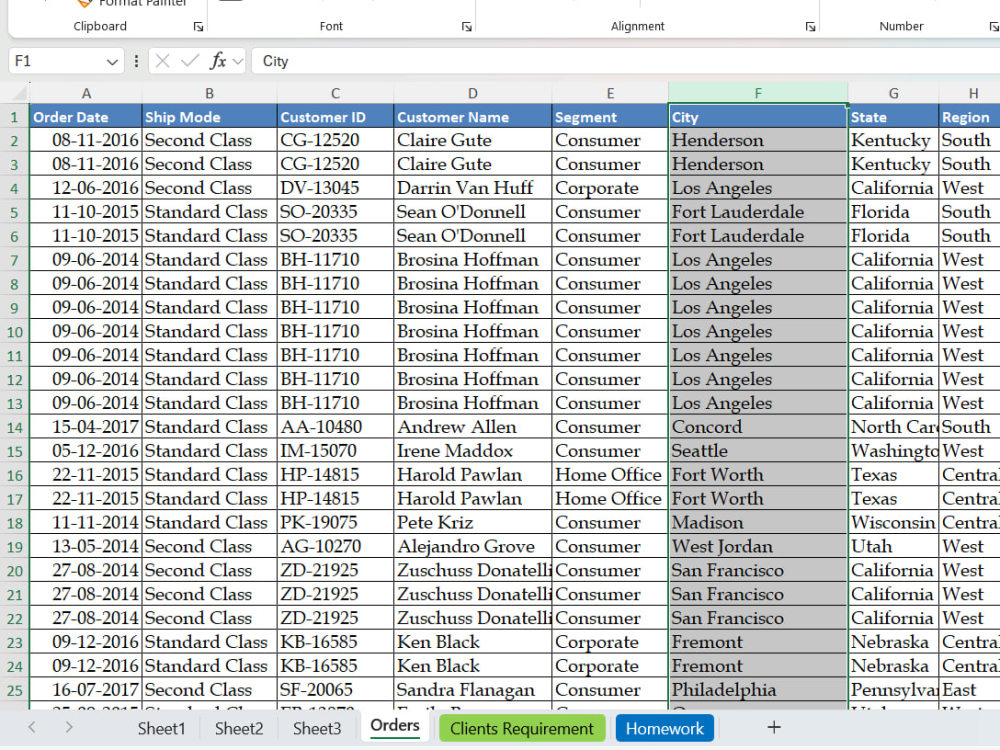The image size is (1000, 750).
Task: Select row 1 header
Action: tap(15, 117)
